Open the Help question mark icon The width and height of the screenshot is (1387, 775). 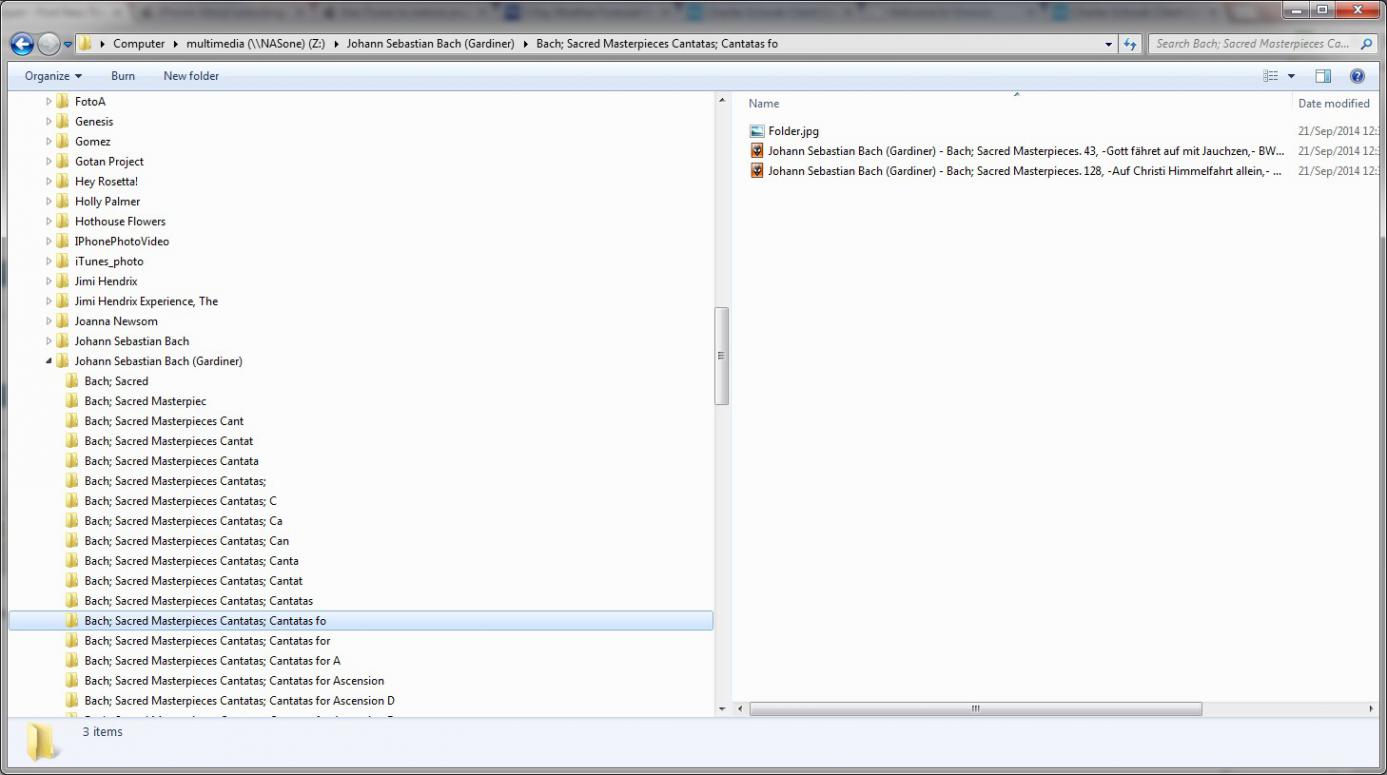1357,76
